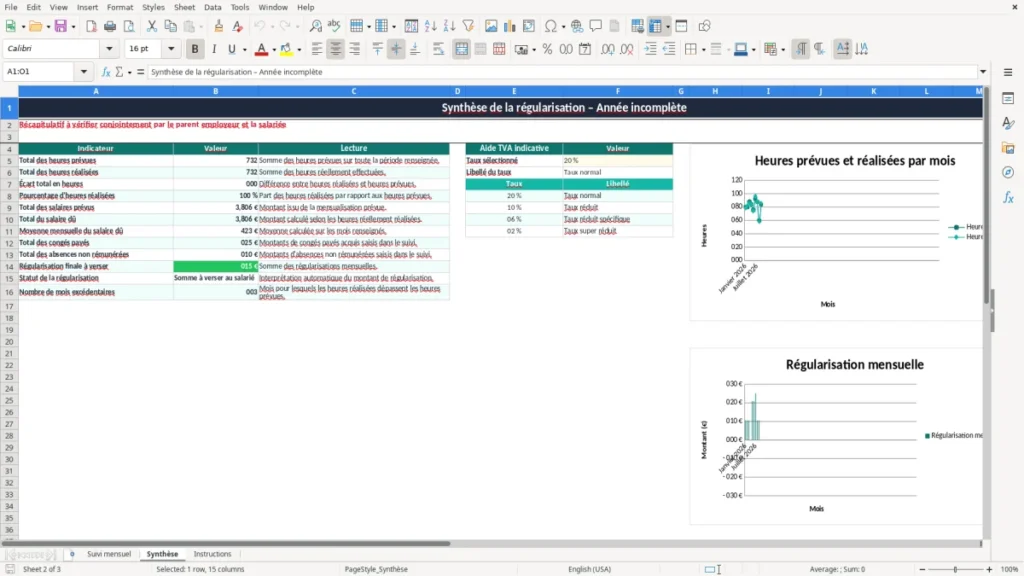
Task: Open the Font Size dropdown
Action: coord(171,48)
